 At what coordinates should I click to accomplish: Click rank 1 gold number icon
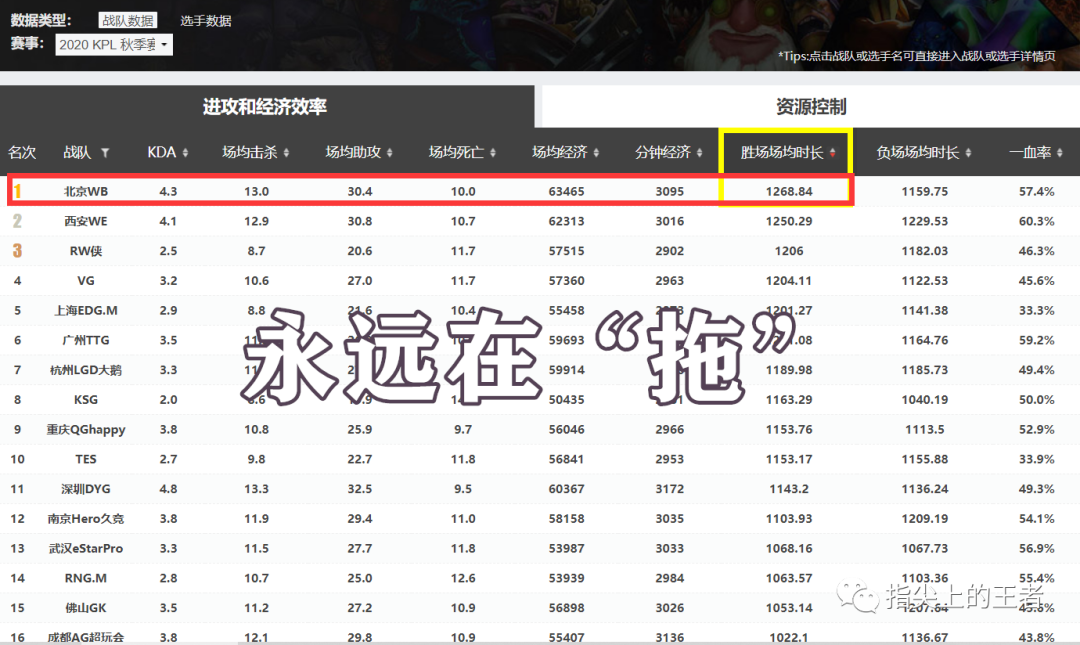tap(17, 191)
